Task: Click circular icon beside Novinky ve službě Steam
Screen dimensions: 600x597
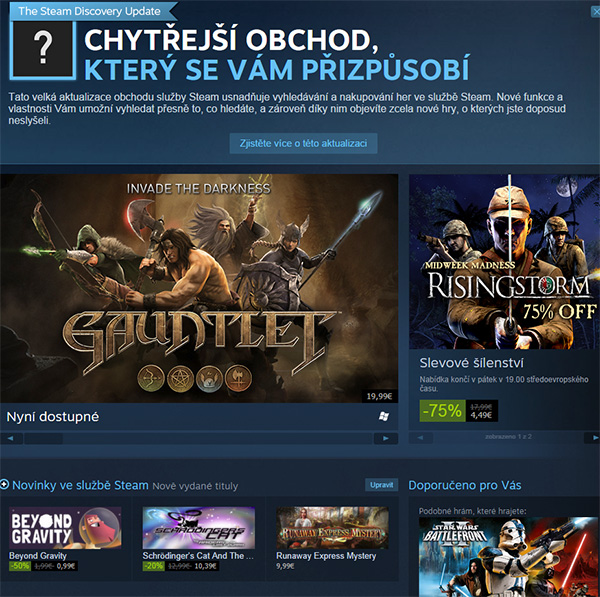Action: pos(5,484)
